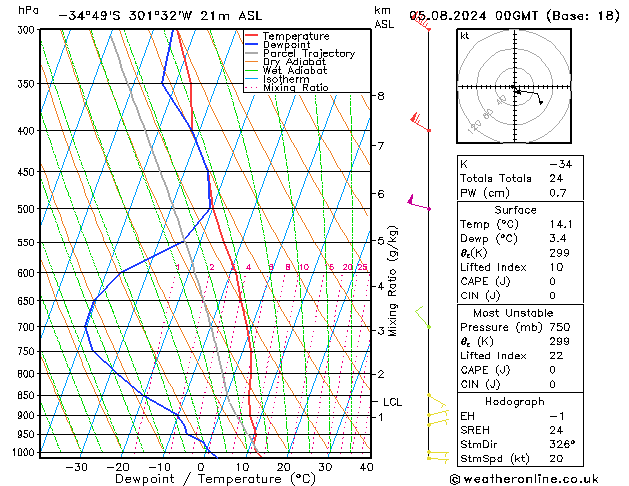
Task: Select the Isotherm legend label
Action: 286,79
